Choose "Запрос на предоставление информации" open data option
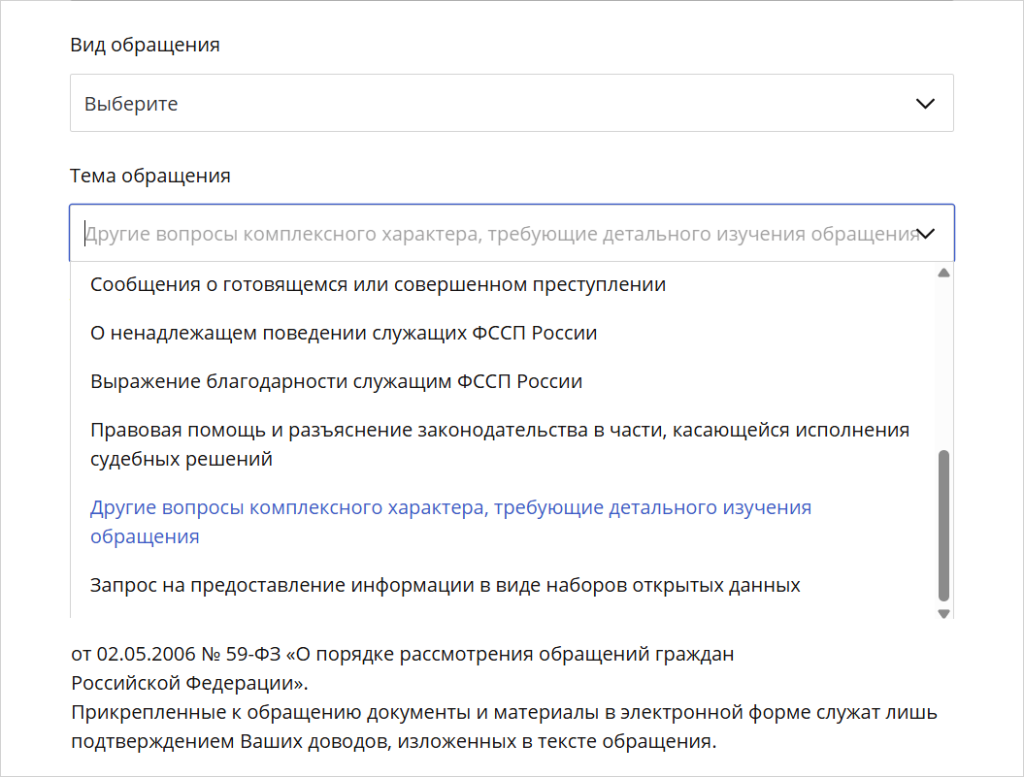 pos(445,585)
